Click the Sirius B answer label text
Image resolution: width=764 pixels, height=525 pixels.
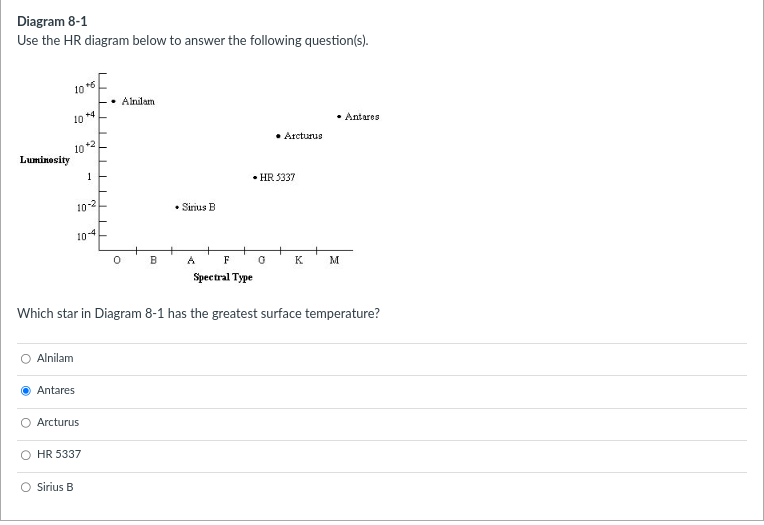point(55,487)
